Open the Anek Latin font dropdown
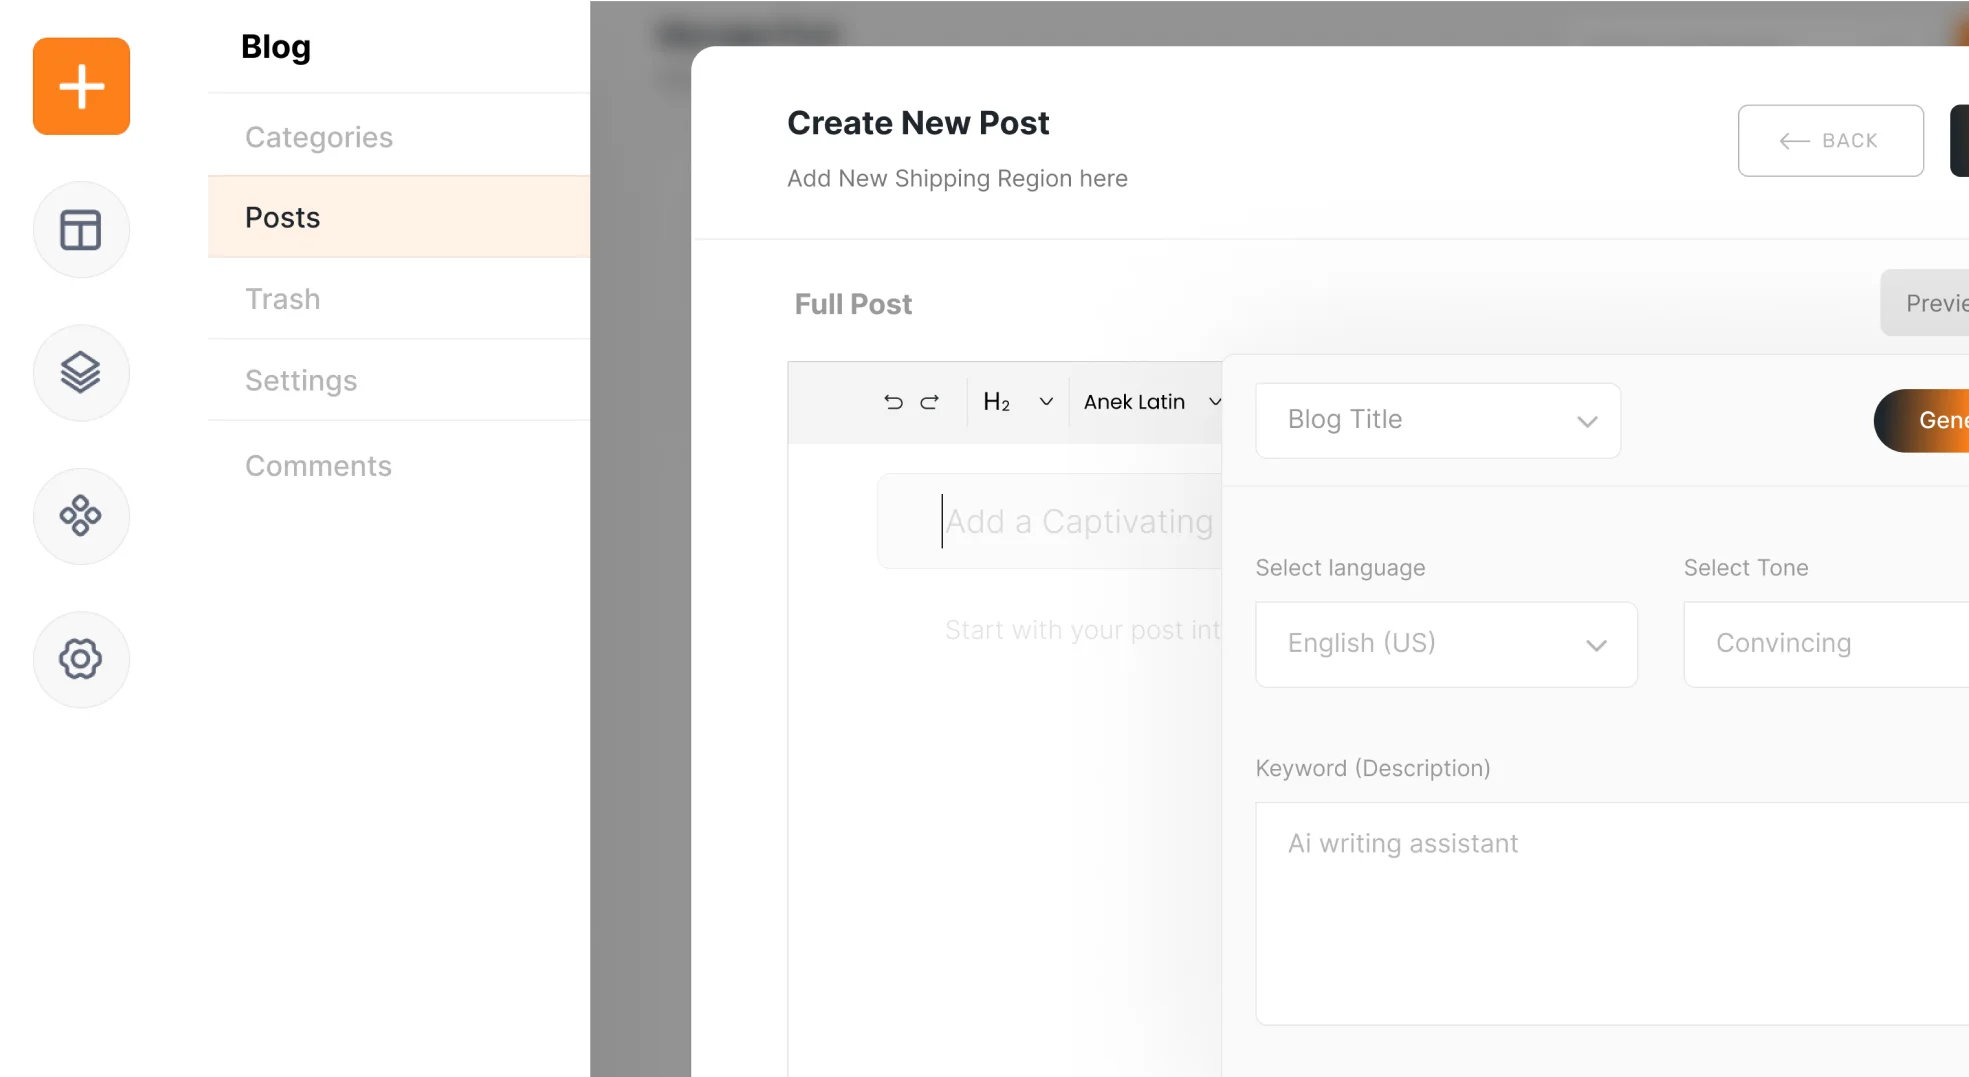 [1151, 402]
